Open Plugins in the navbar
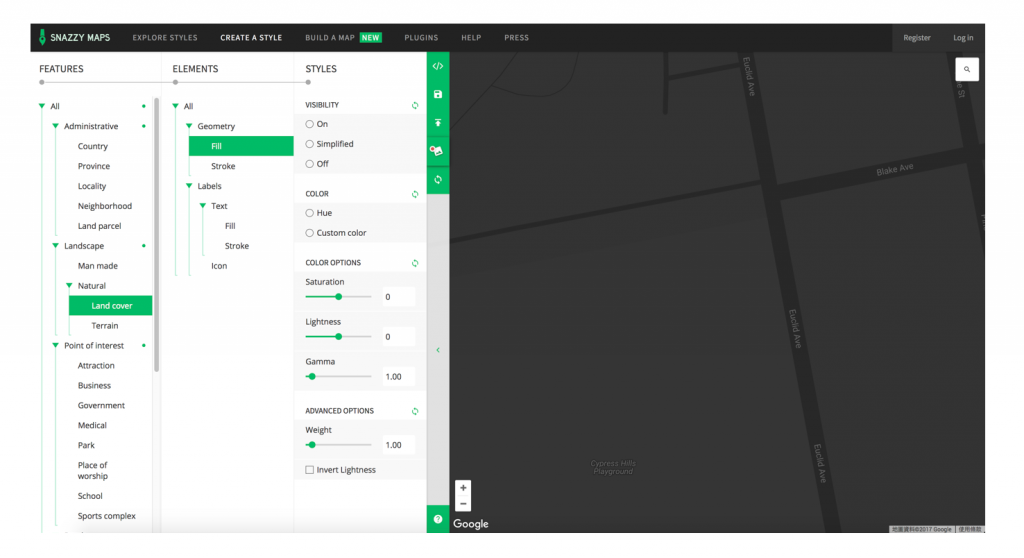 pos(421,38)
